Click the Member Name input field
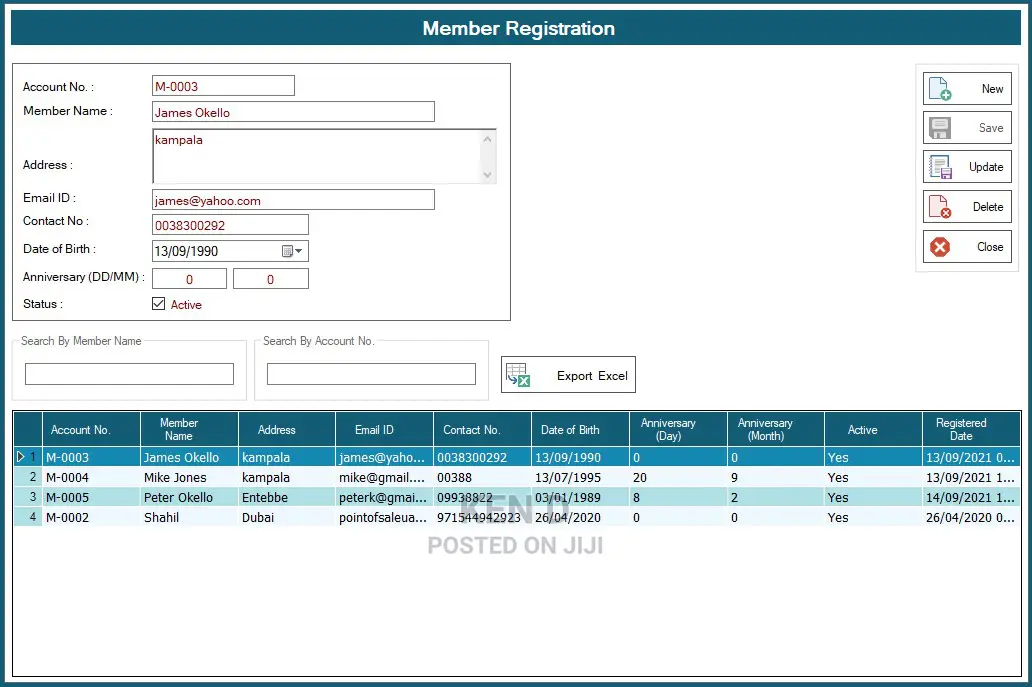The height and width of the screenshot is (687, 1032). [x=293, y=112]
